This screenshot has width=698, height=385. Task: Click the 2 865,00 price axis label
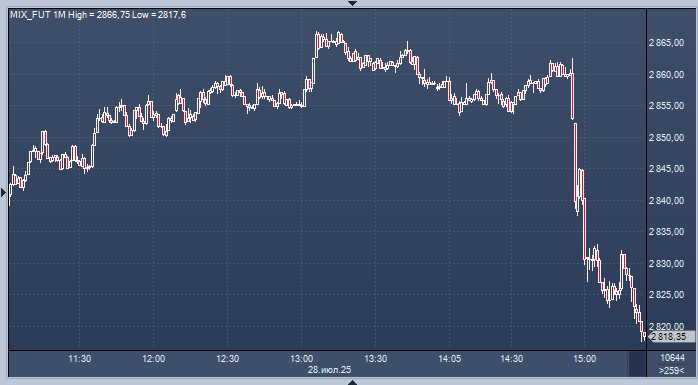point(667,43)
